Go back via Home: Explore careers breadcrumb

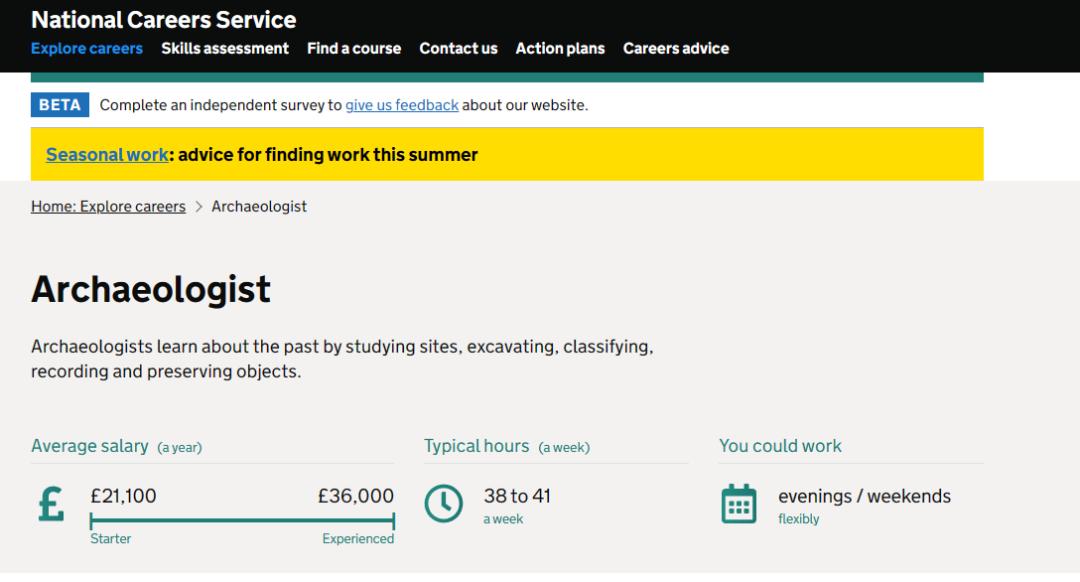(108, 207)
